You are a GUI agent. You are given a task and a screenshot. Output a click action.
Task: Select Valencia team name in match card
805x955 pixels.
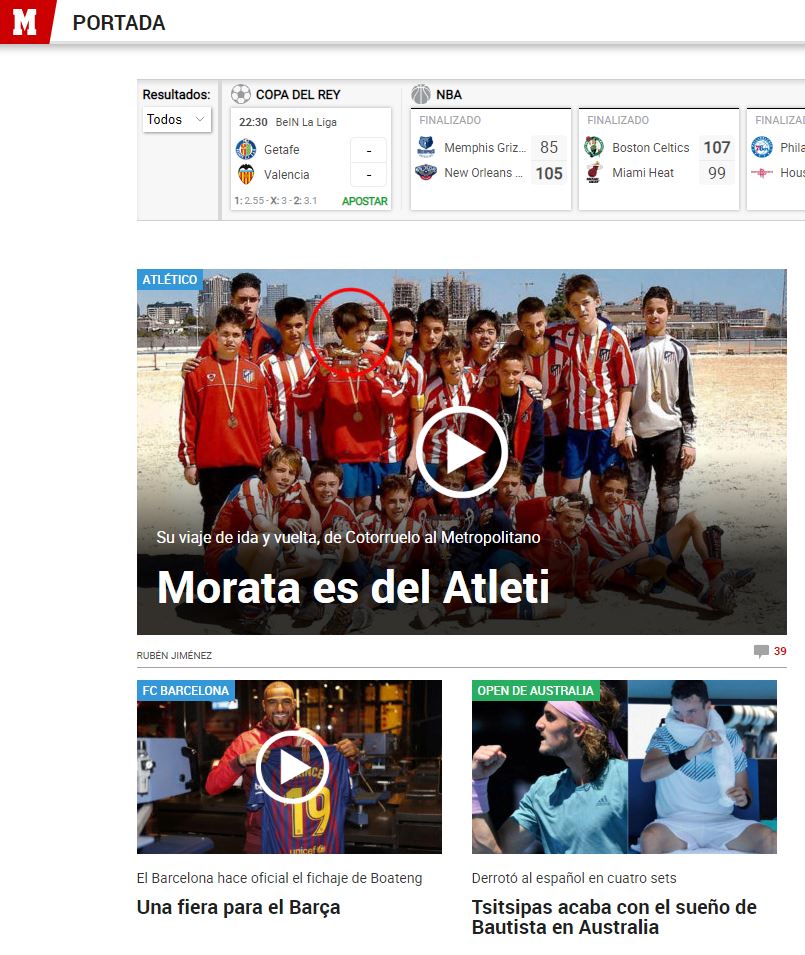tap(286, 175)
